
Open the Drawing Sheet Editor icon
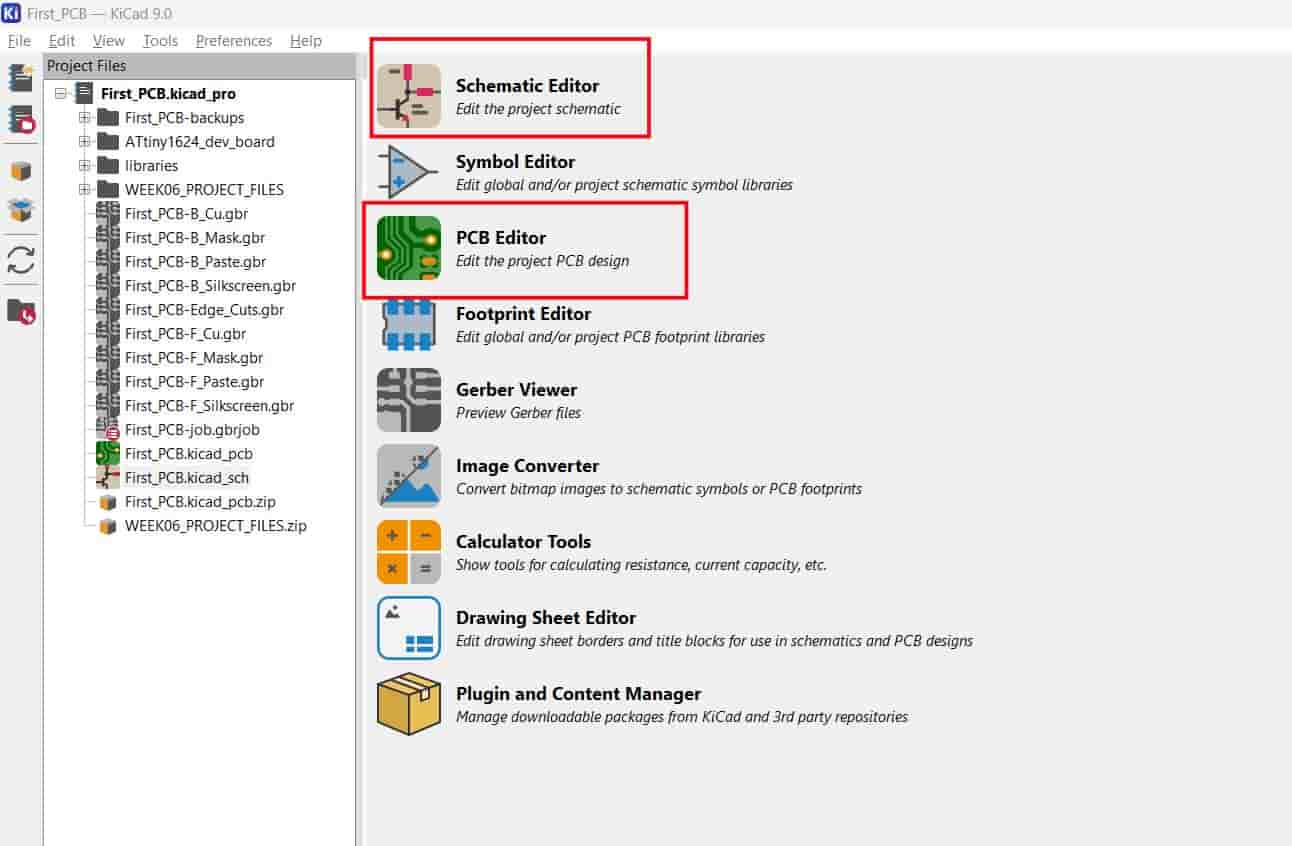click(x=408, y=628)
